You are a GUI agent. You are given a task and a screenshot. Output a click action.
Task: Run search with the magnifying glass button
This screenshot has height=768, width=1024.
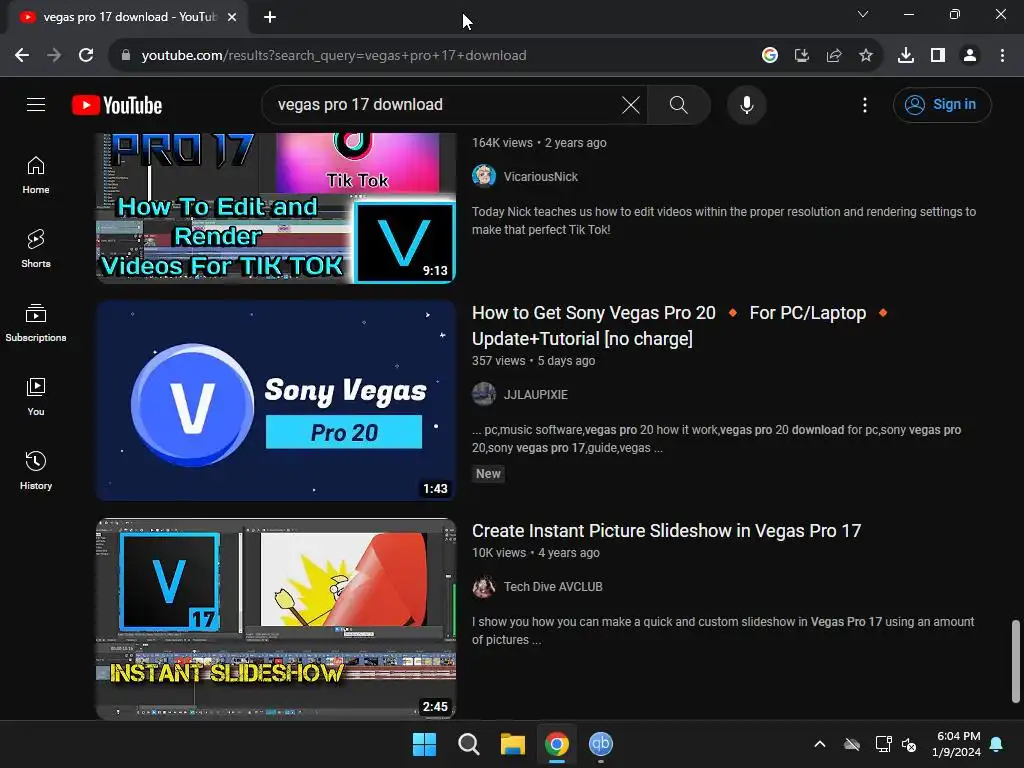coord(679,104)
